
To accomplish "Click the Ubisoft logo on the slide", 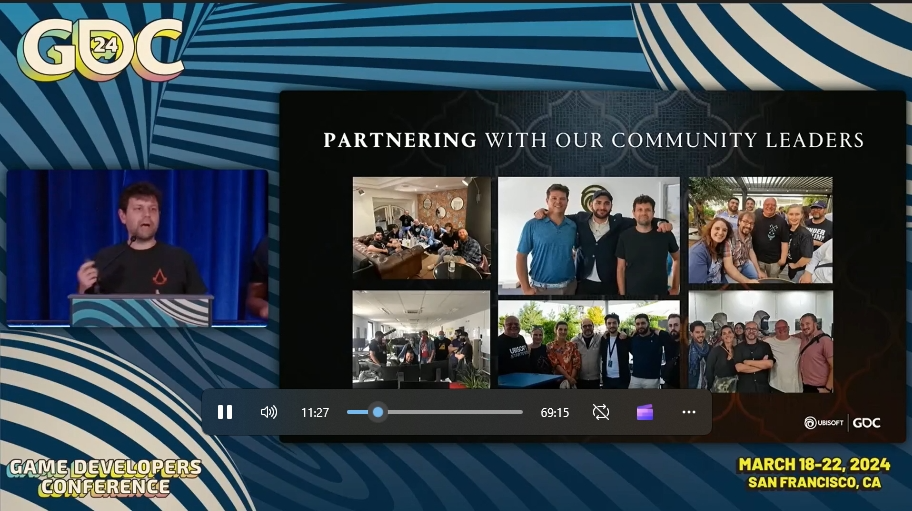I will point(824,423).
